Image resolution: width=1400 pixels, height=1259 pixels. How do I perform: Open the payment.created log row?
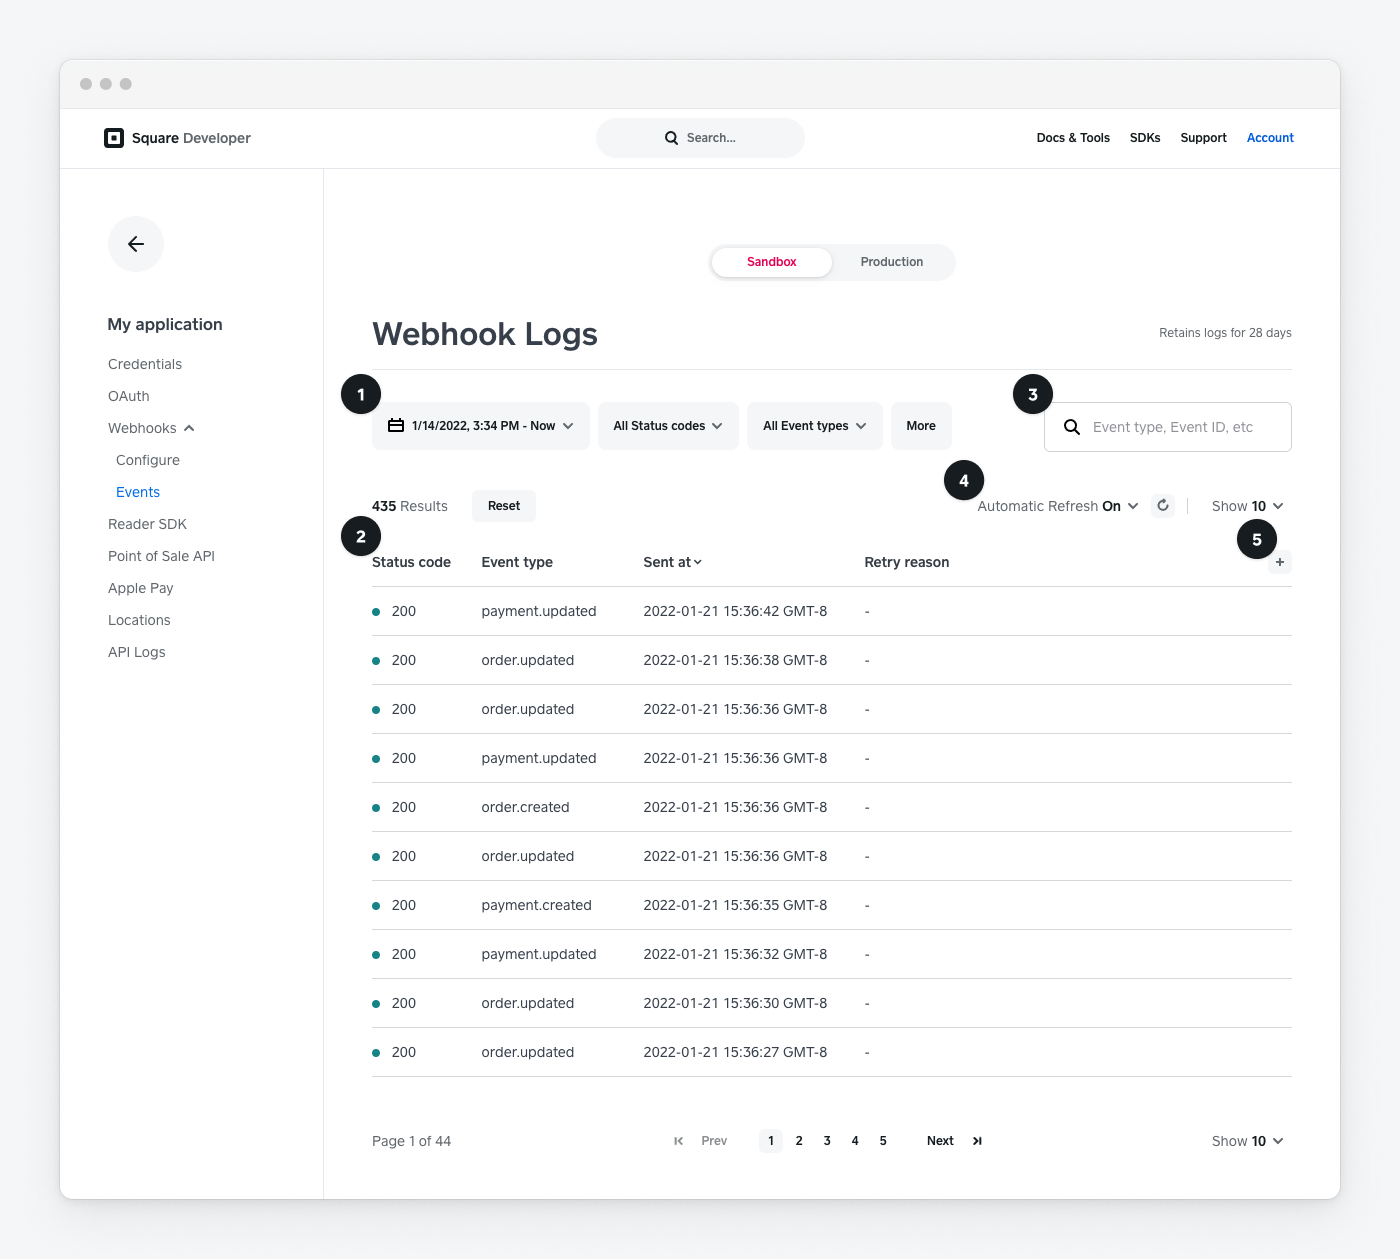pos(832,905)
